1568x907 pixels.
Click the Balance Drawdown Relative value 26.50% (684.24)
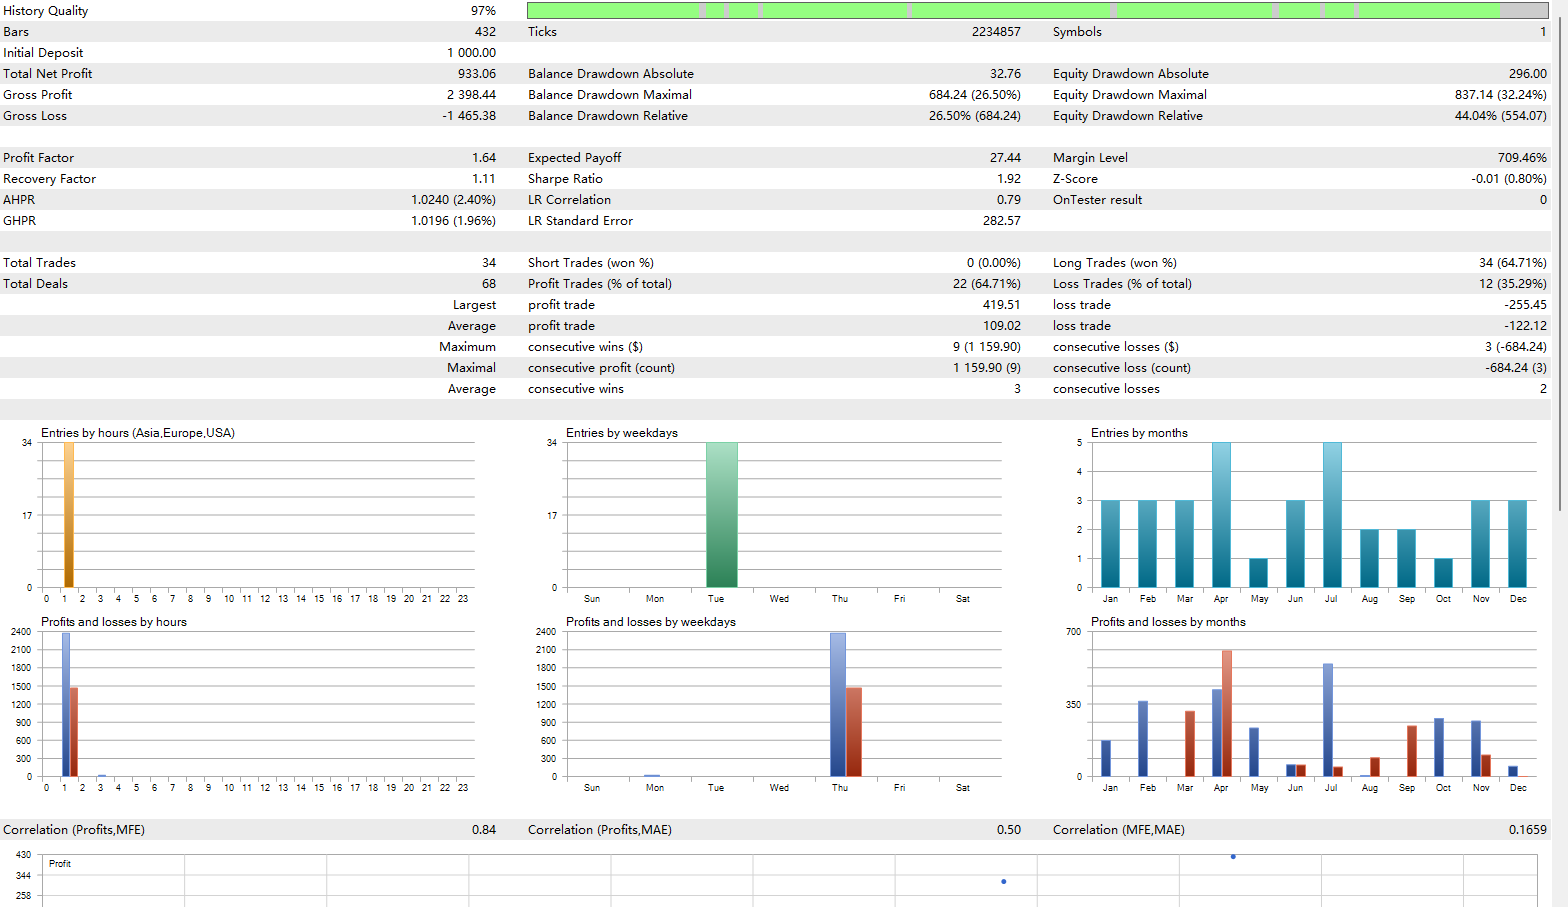click(975, 115)
